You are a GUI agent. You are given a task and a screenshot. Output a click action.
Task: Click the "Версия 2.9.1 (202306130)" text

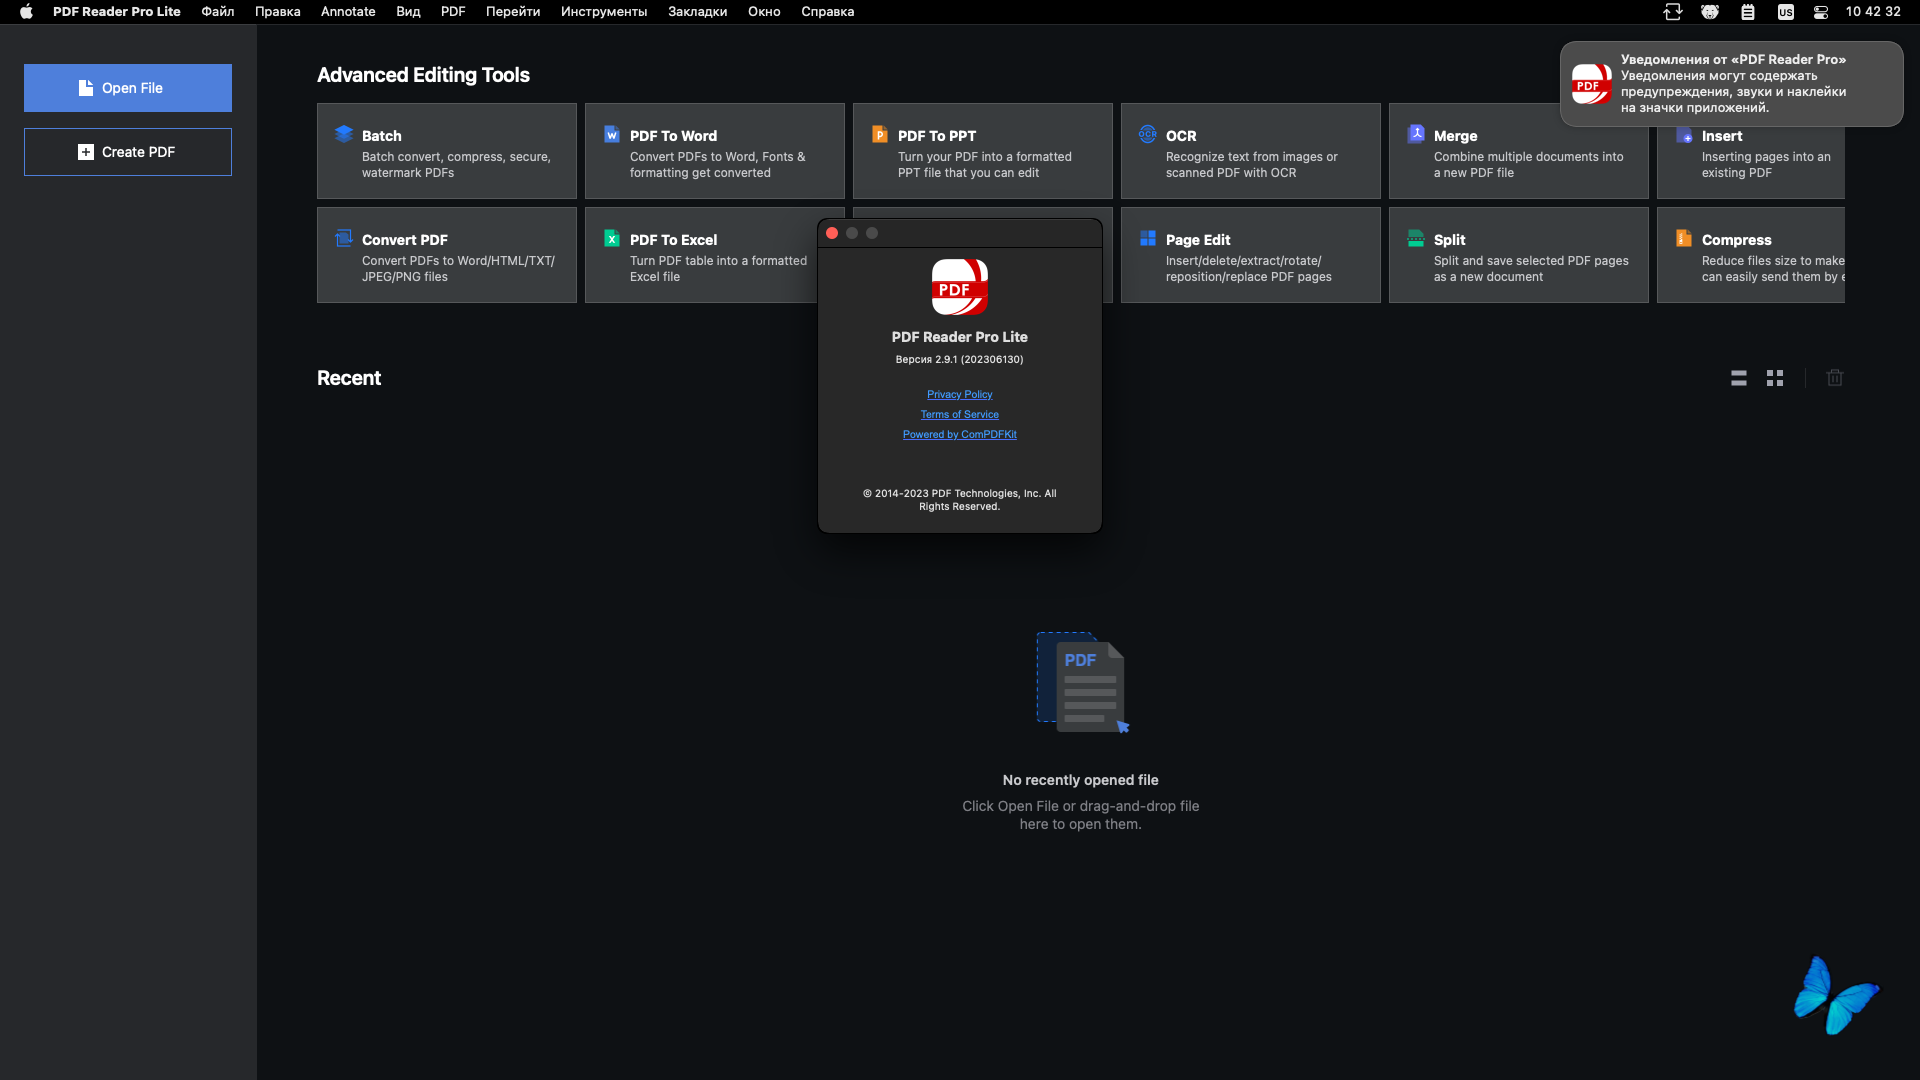tap(960, 360)
